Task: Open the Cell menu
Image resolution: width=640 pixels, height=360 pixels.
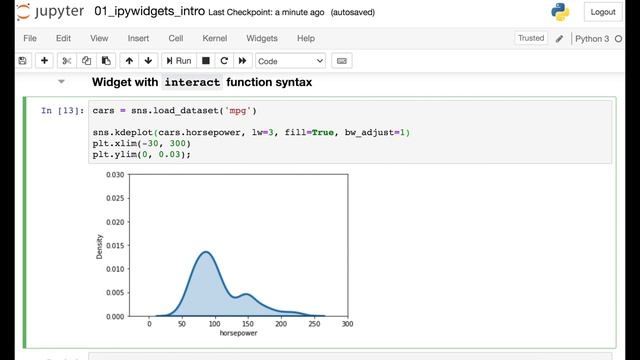Action: (176, 38)
